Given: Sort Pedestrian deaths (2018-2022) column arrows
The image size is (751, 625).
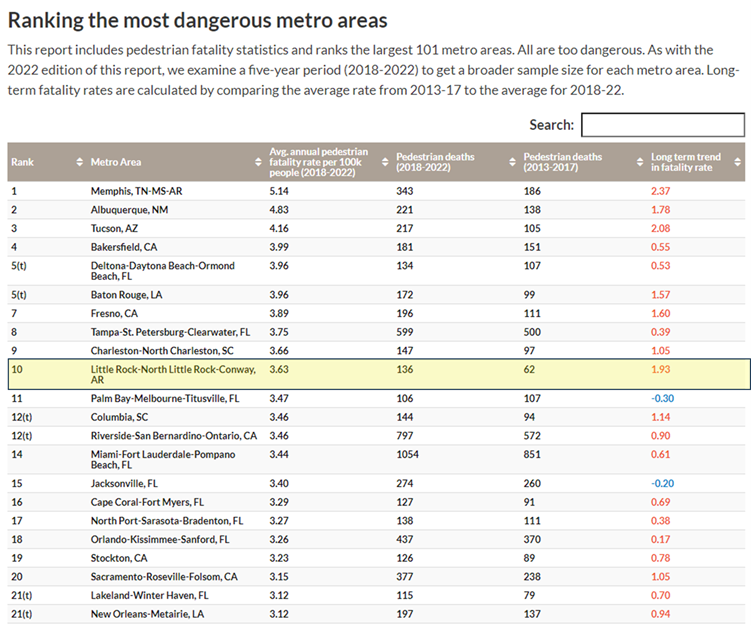Looking at the screenshot, I should pyautogui.click(x=512, y=162).
